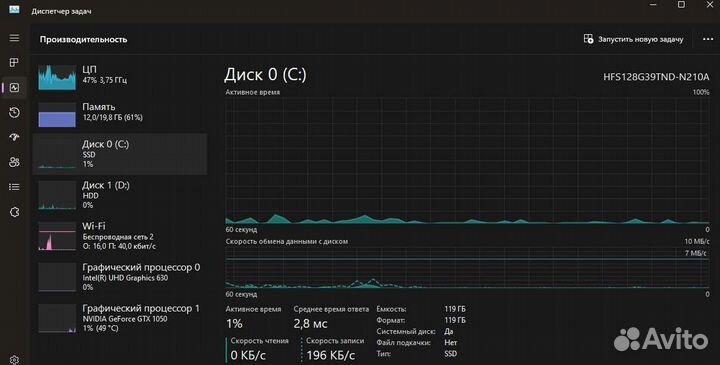Viewport: 720px width, 365px height.
Task: Open the Startup apps page icon
Action: tap(14, 137)
